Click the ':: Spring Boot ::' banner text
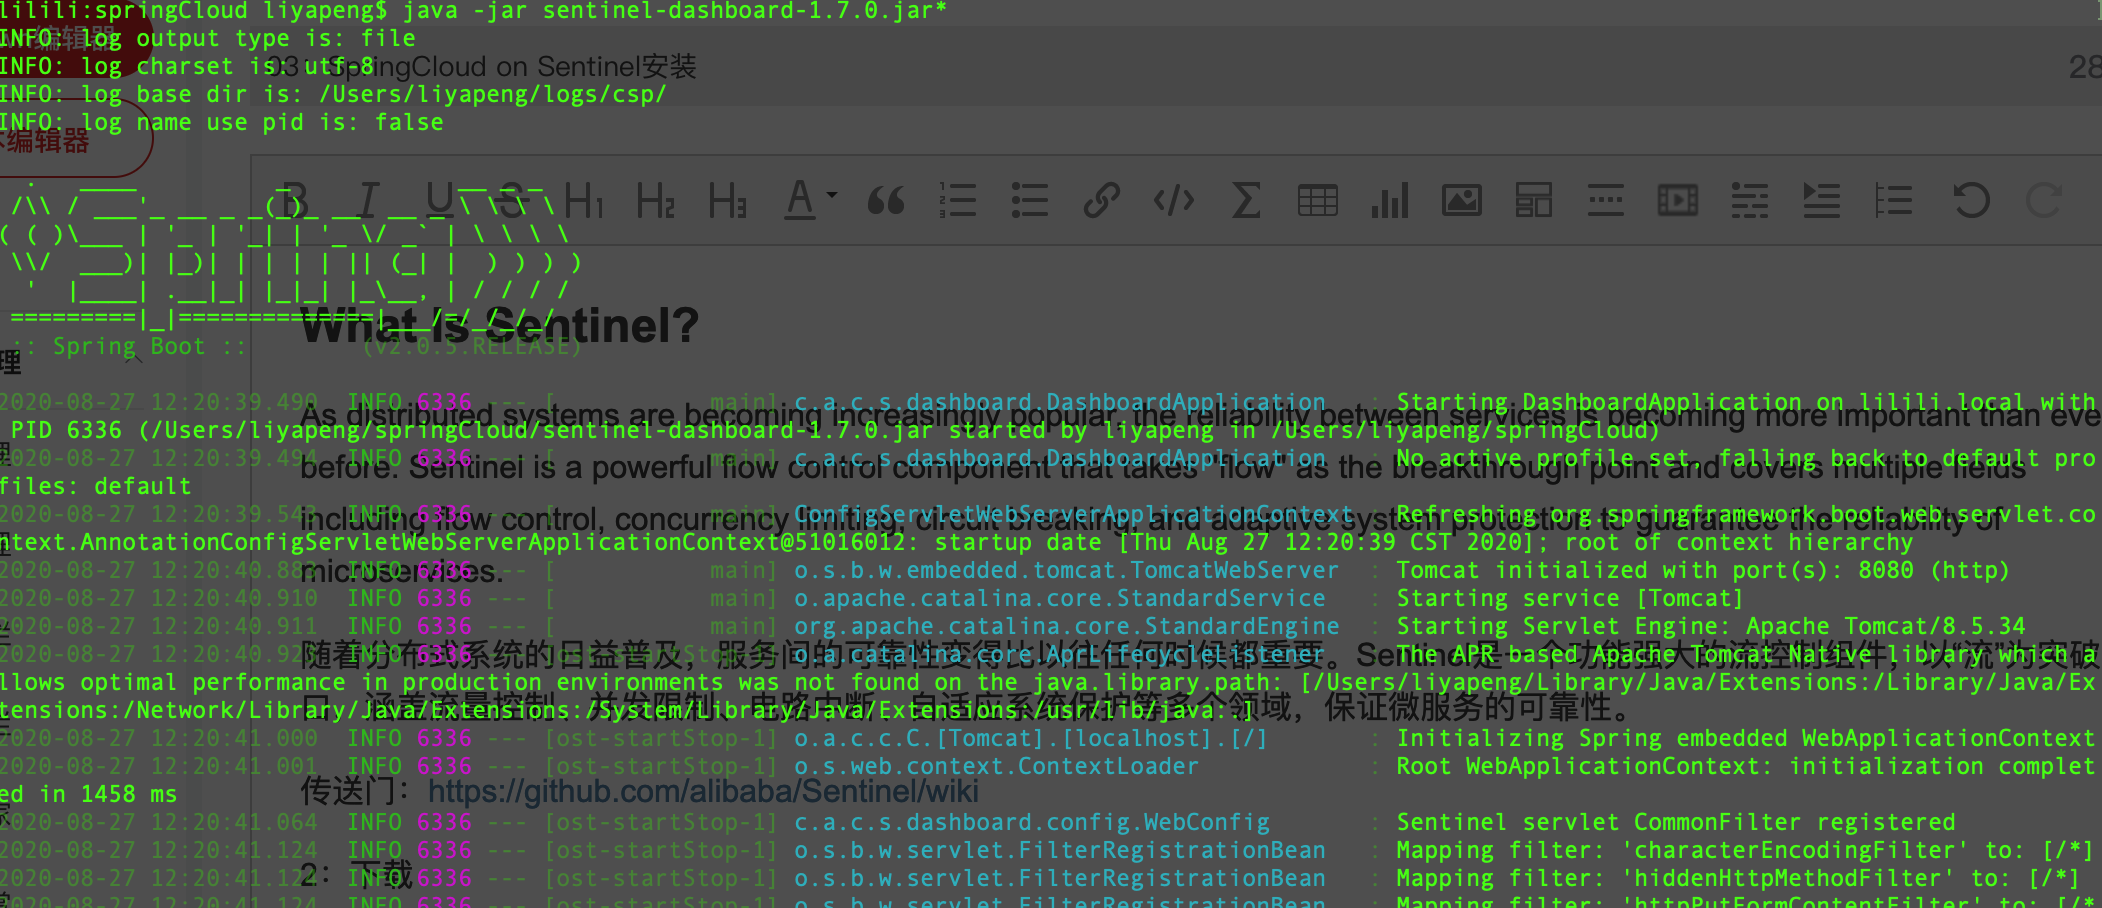Viewport: 2102px width, 908px height. 128,346
